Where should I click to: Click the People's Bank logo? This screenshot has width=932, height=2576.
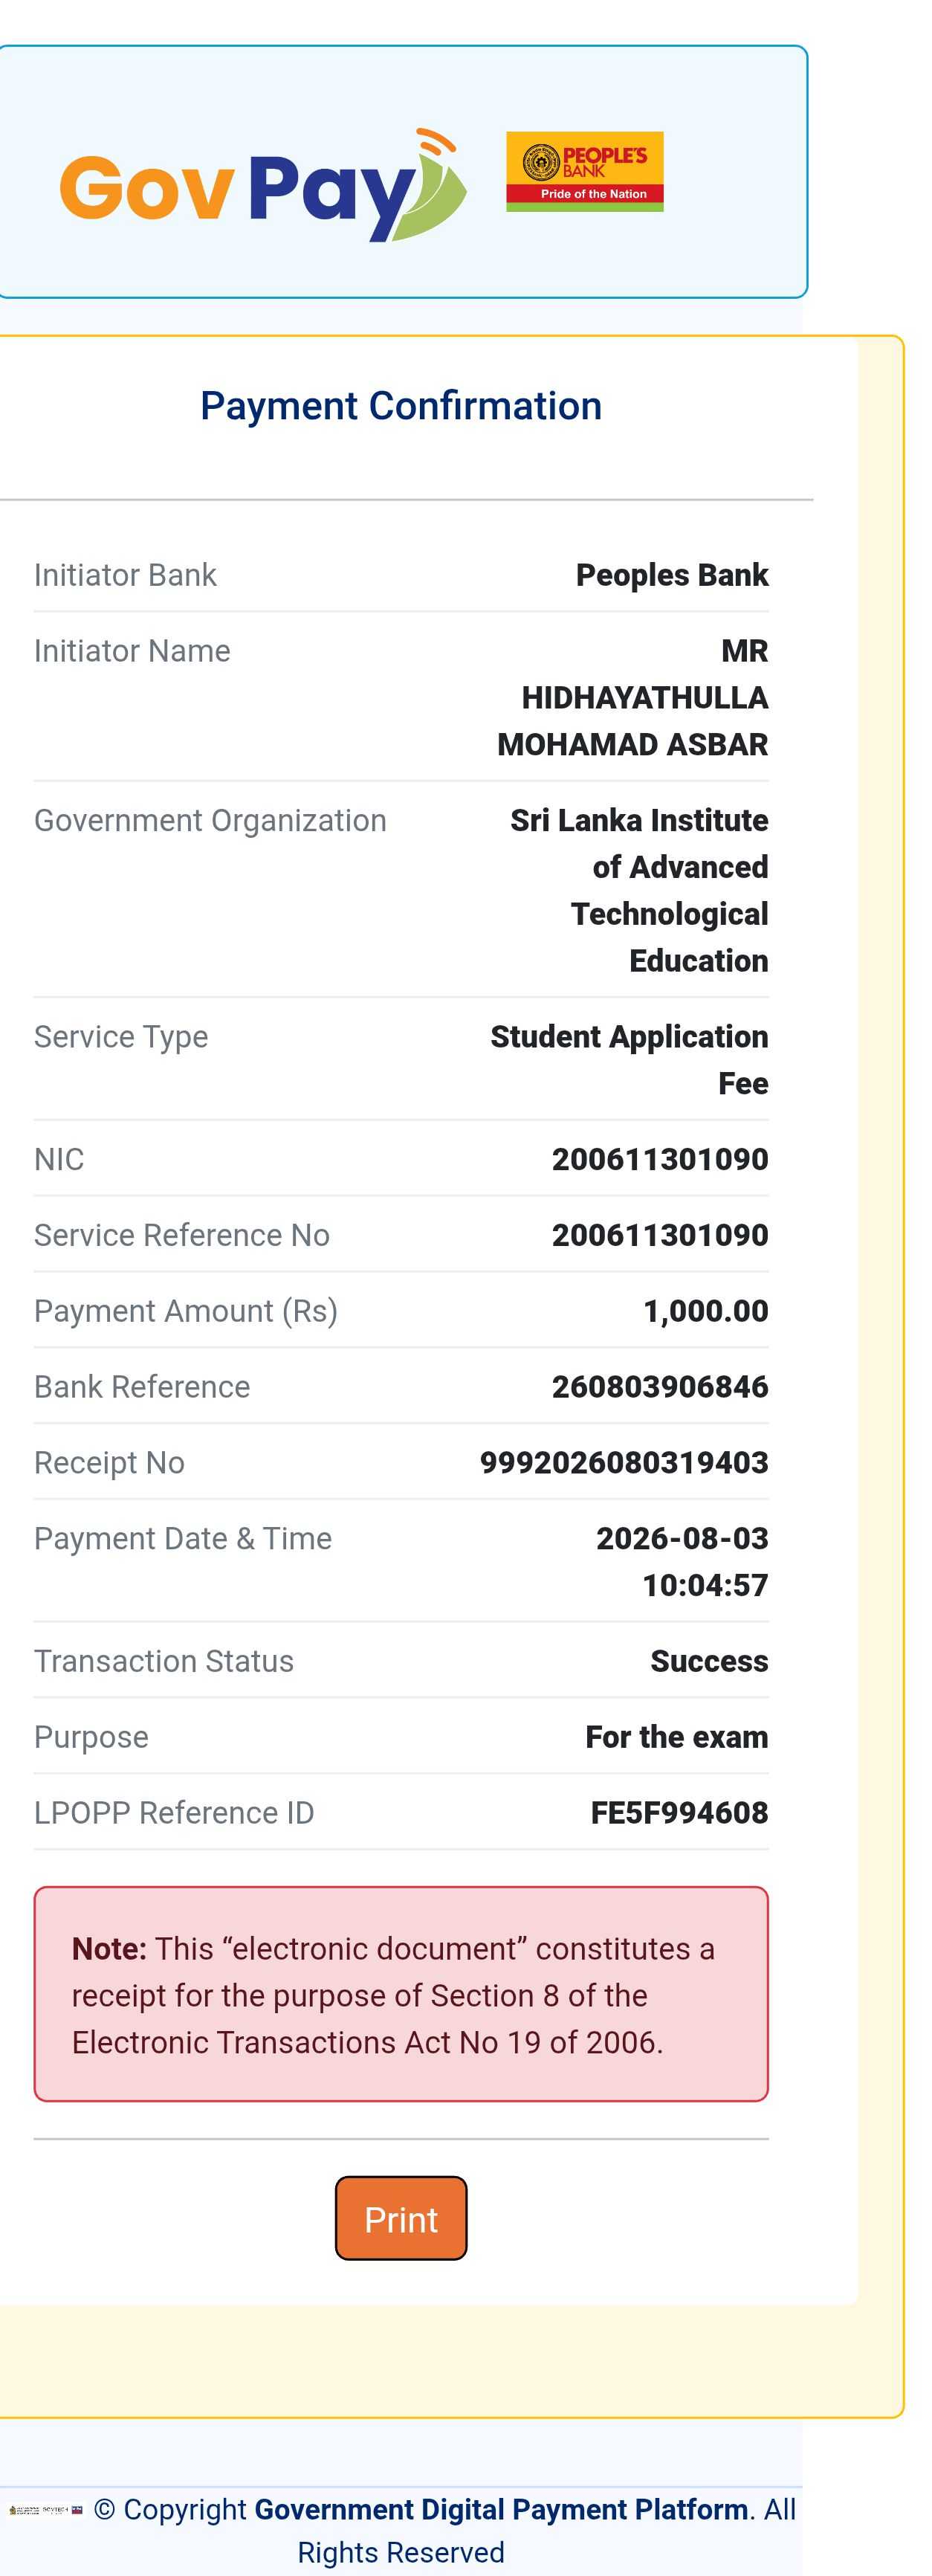584,171
